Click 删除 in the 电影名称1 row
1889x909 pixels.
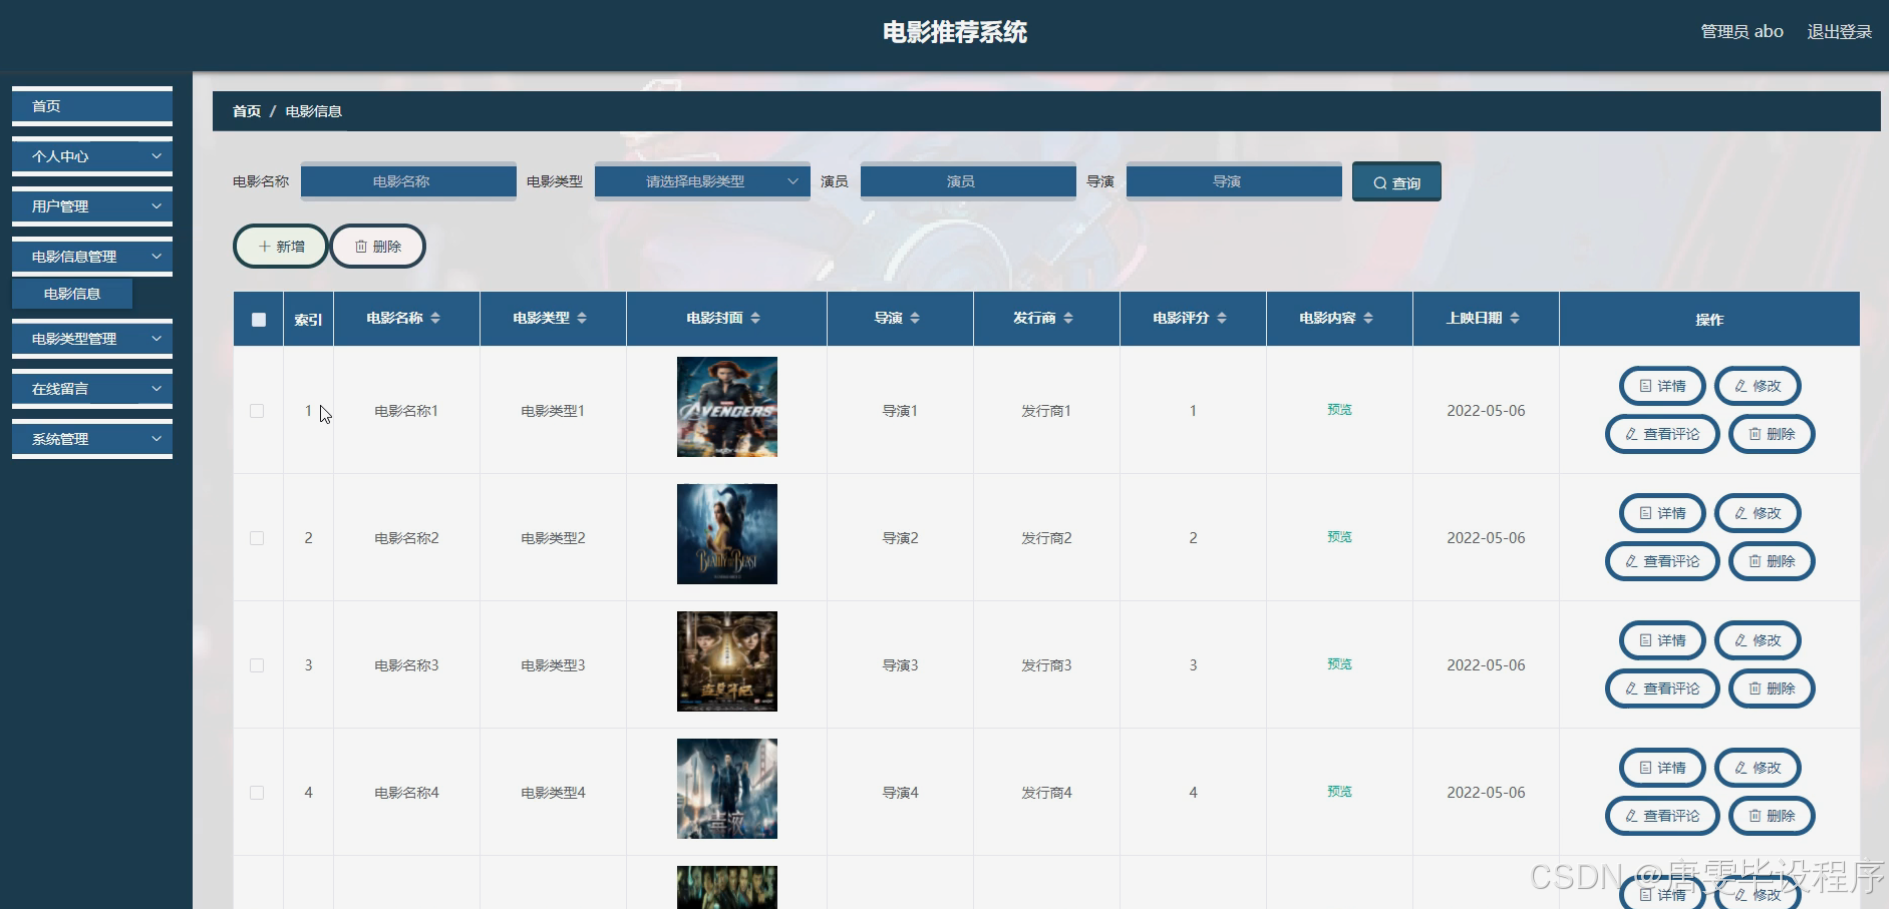pos(1772,434)
